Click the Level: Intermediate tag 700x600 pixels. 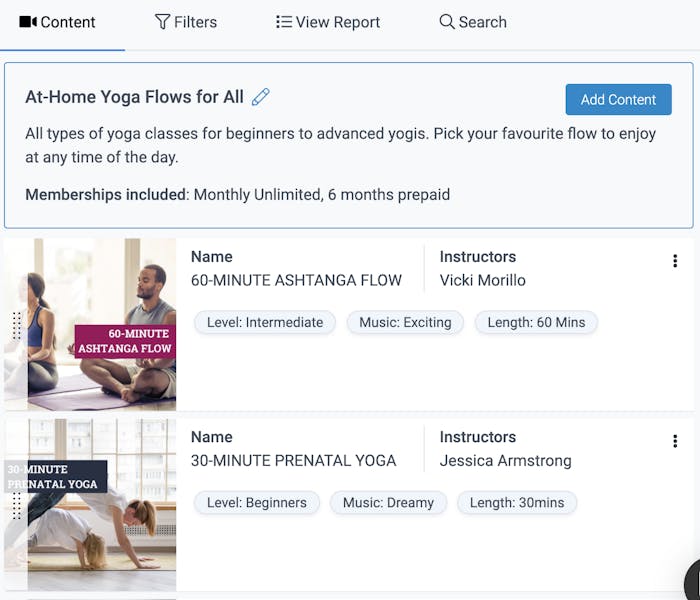265,322
